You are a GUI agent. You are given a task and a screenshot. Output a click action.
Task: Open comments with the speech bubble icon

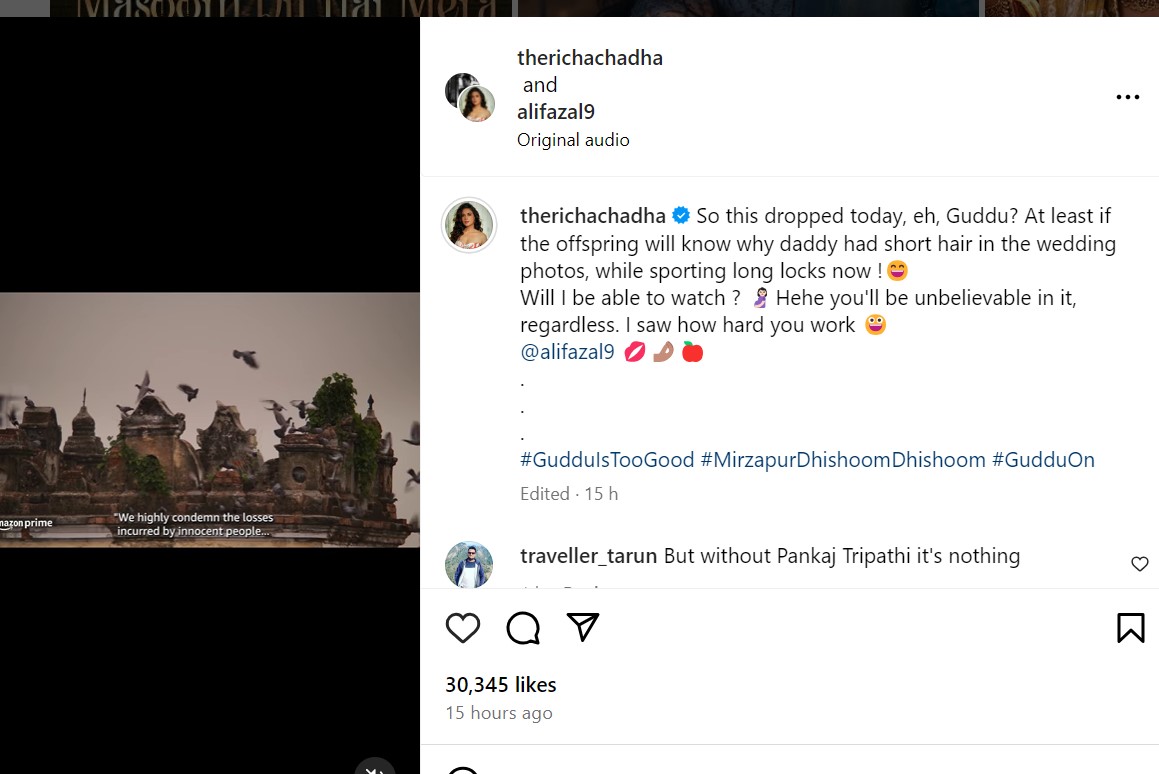point(523,628)
